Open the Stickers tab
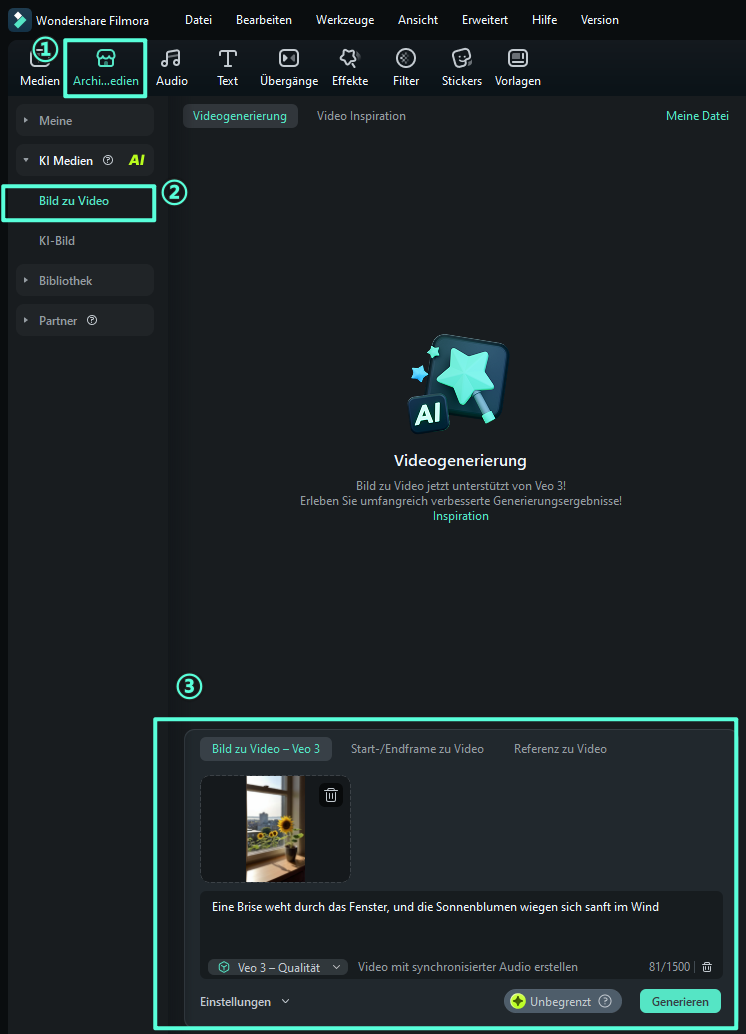This screenshot has height=1034, width=746. click(462, 68)
